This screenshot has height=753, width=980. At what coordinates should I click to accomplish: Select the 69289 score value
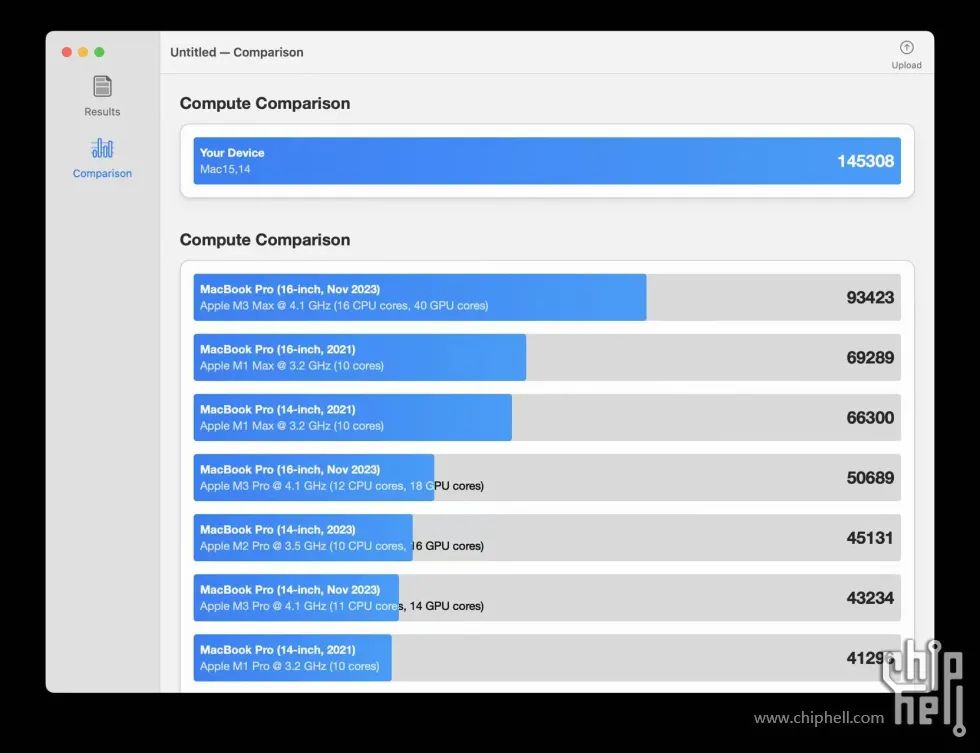point(870,357)
